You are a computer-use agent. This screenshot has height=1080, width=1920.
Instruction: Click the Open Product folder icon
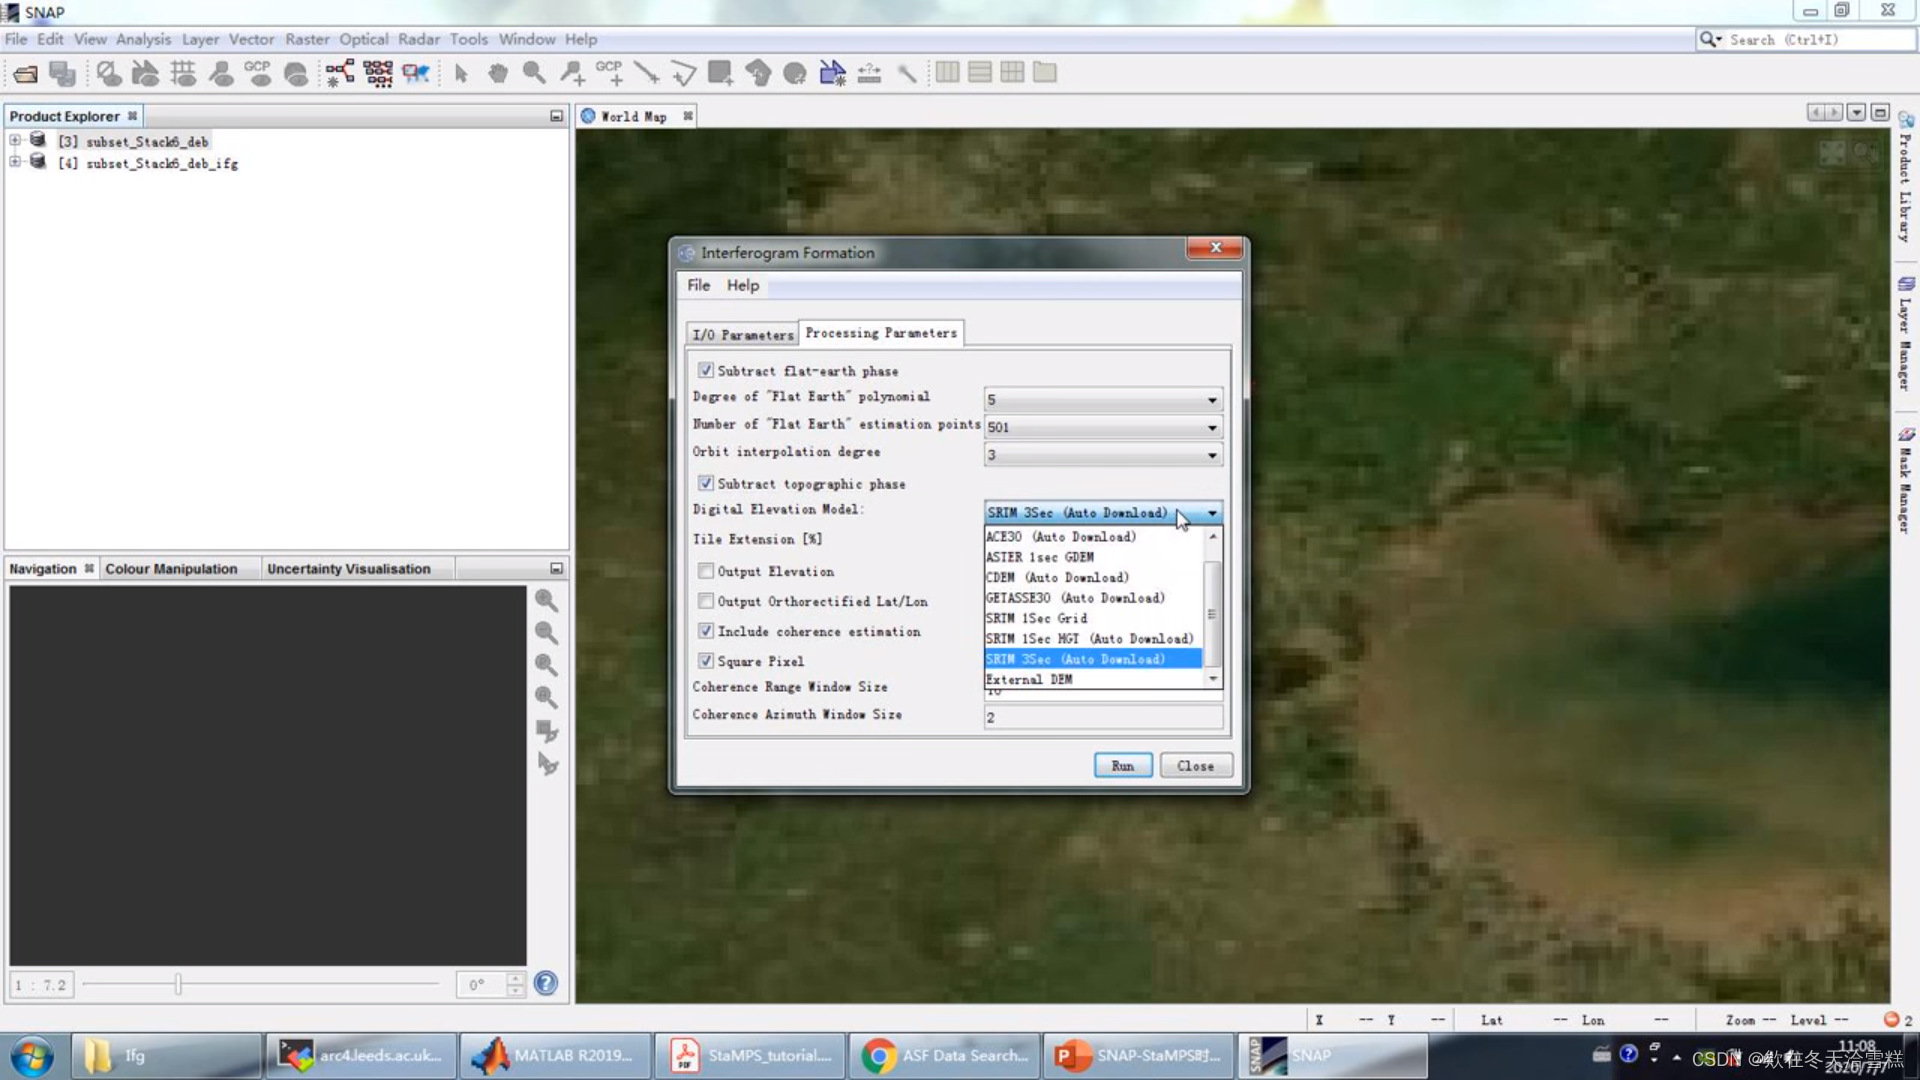click(25, 73)
